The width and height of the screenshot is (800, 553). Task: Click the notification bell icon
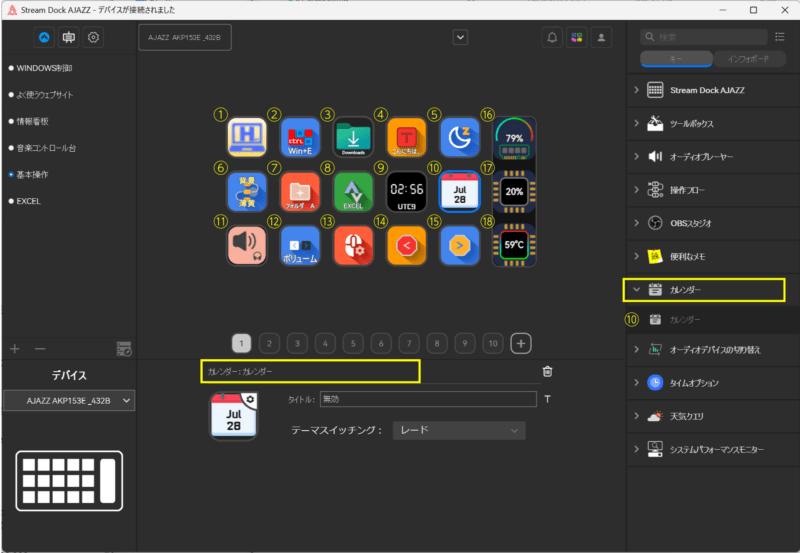pos(552,37)
